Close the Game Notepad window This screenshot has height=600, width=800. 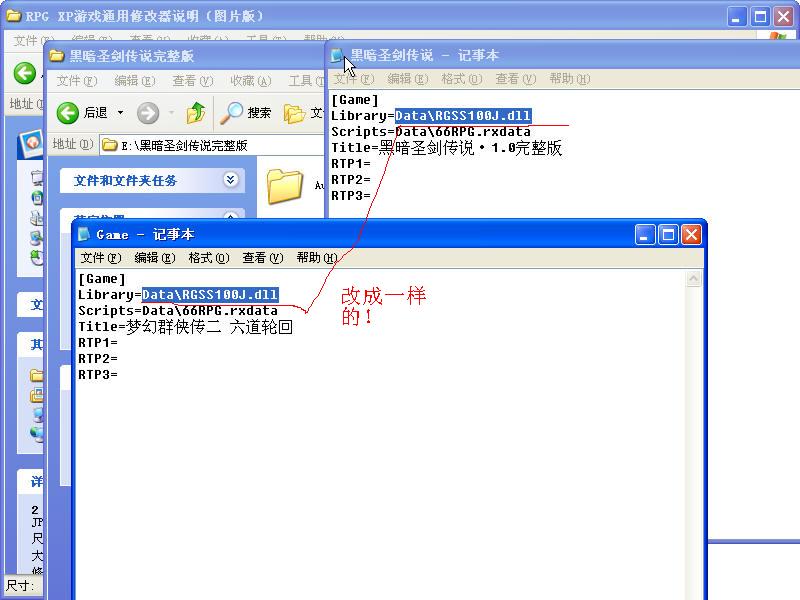tap(690, 234)
